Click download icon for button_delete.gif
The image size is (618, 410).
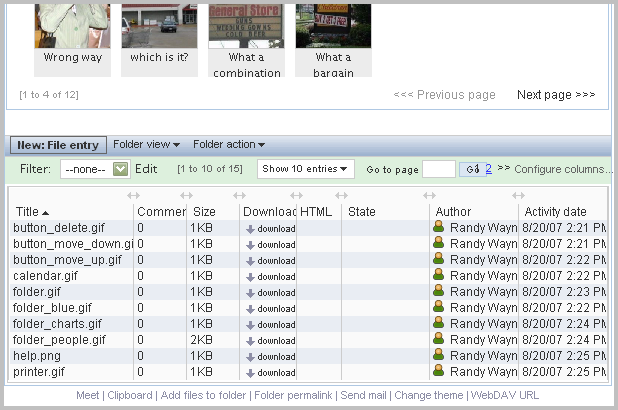tap(250, 229)
